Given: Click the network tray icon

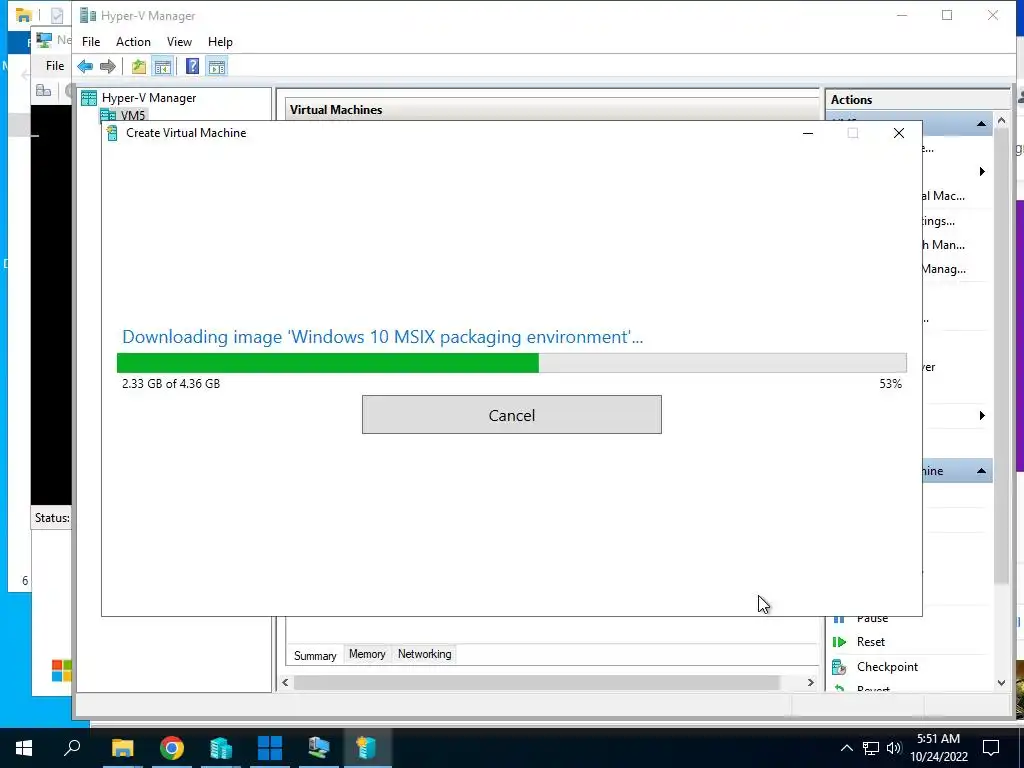Looking at the screenshot, I should click(x=871, y=748).
